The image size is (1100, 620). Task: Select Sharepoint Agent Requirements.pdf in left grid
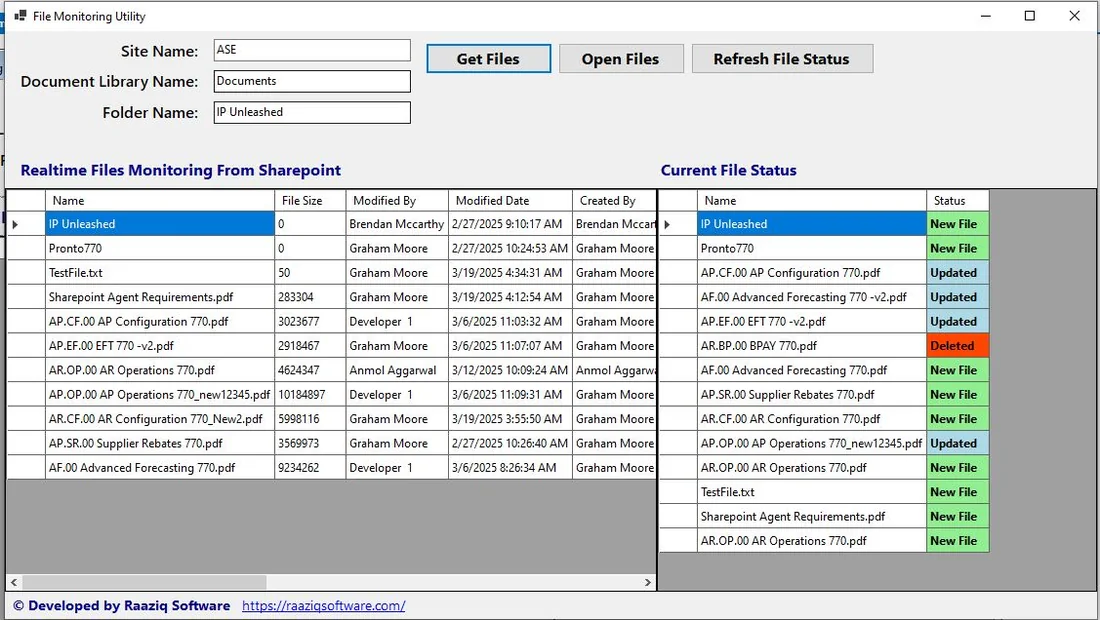pyautogui.click(x=160, y=297)
